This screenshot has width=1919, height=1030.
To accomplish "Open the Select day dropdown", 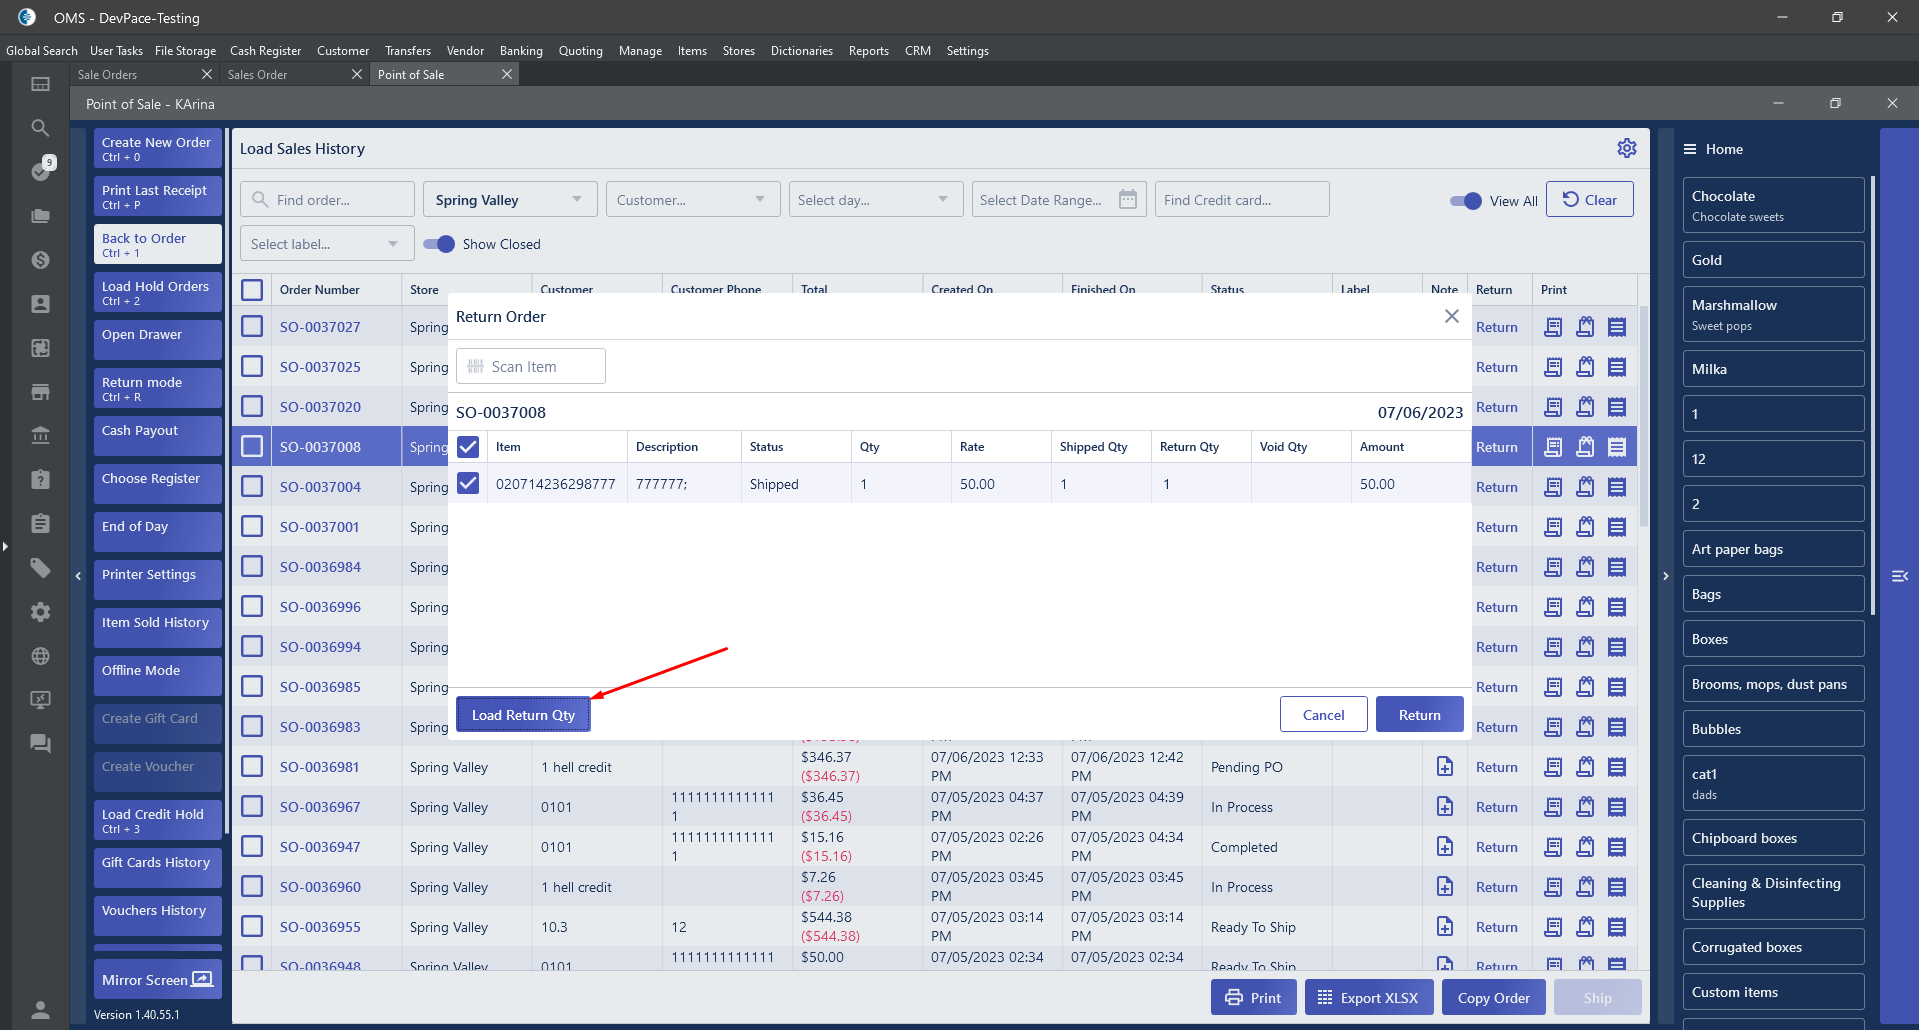I will click(874, 200).
